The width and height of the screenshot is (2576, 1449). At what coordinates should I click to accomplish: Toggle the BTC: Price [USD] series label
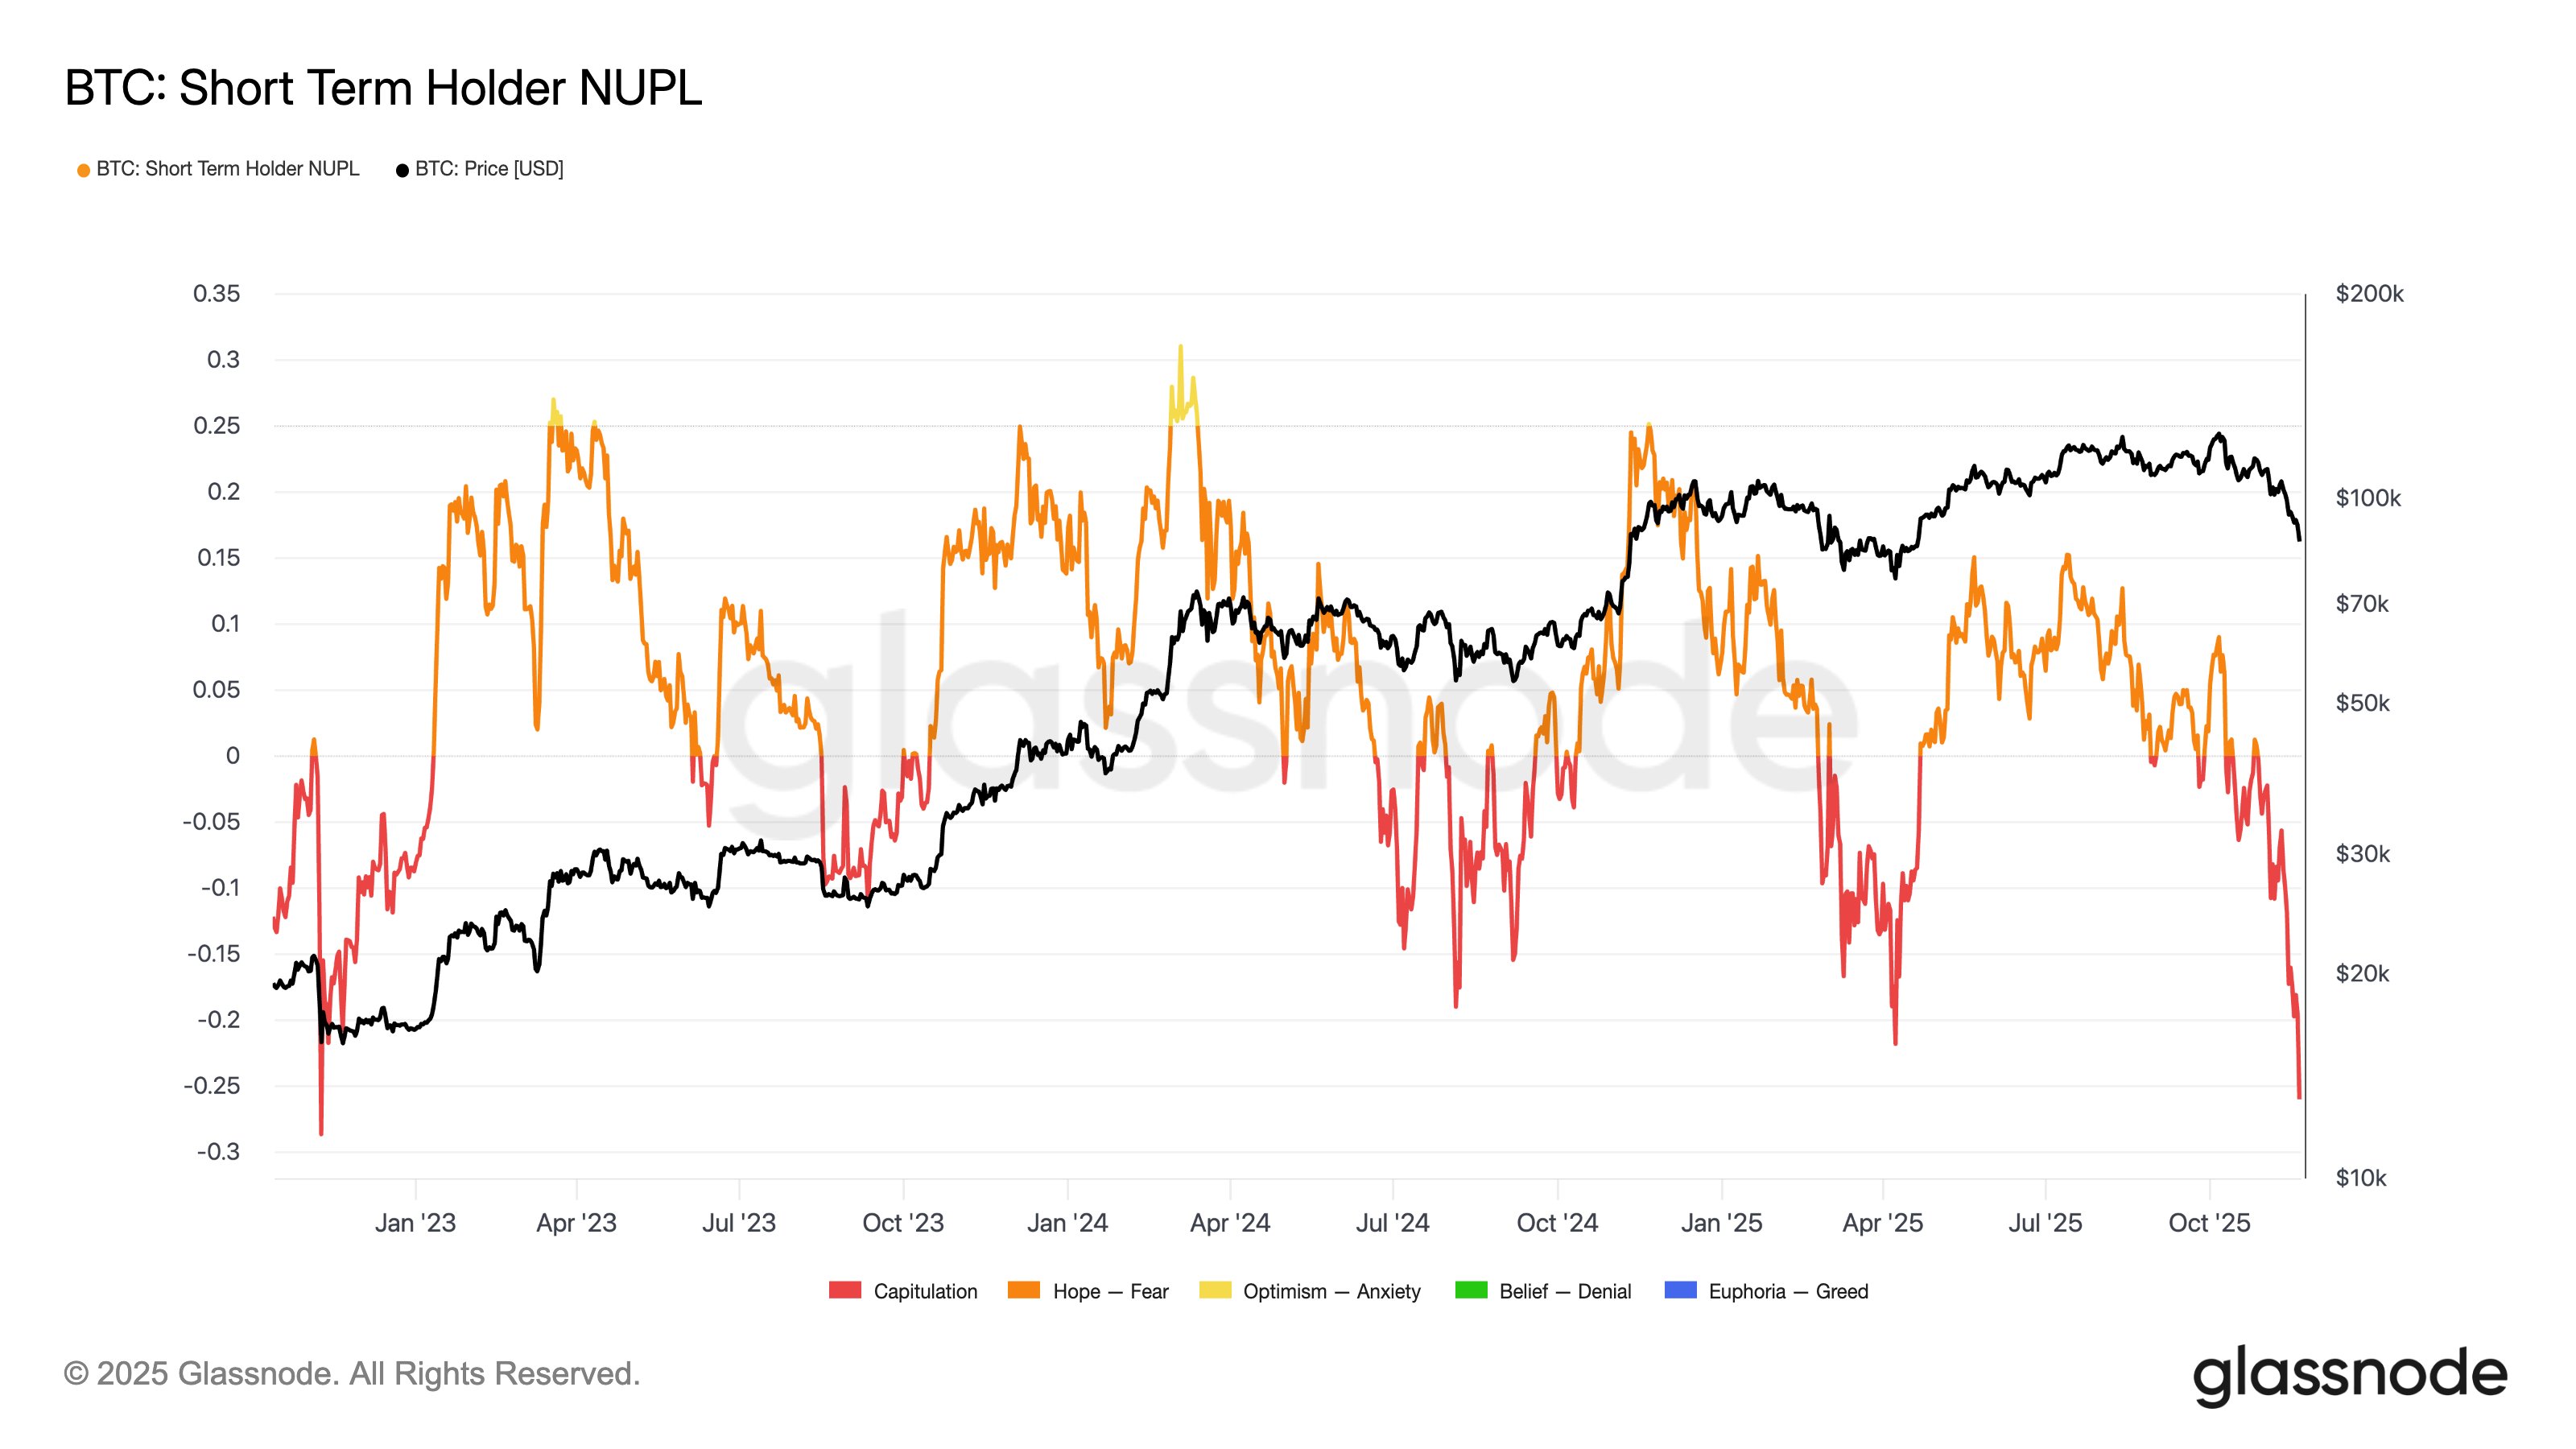point(489,169)
